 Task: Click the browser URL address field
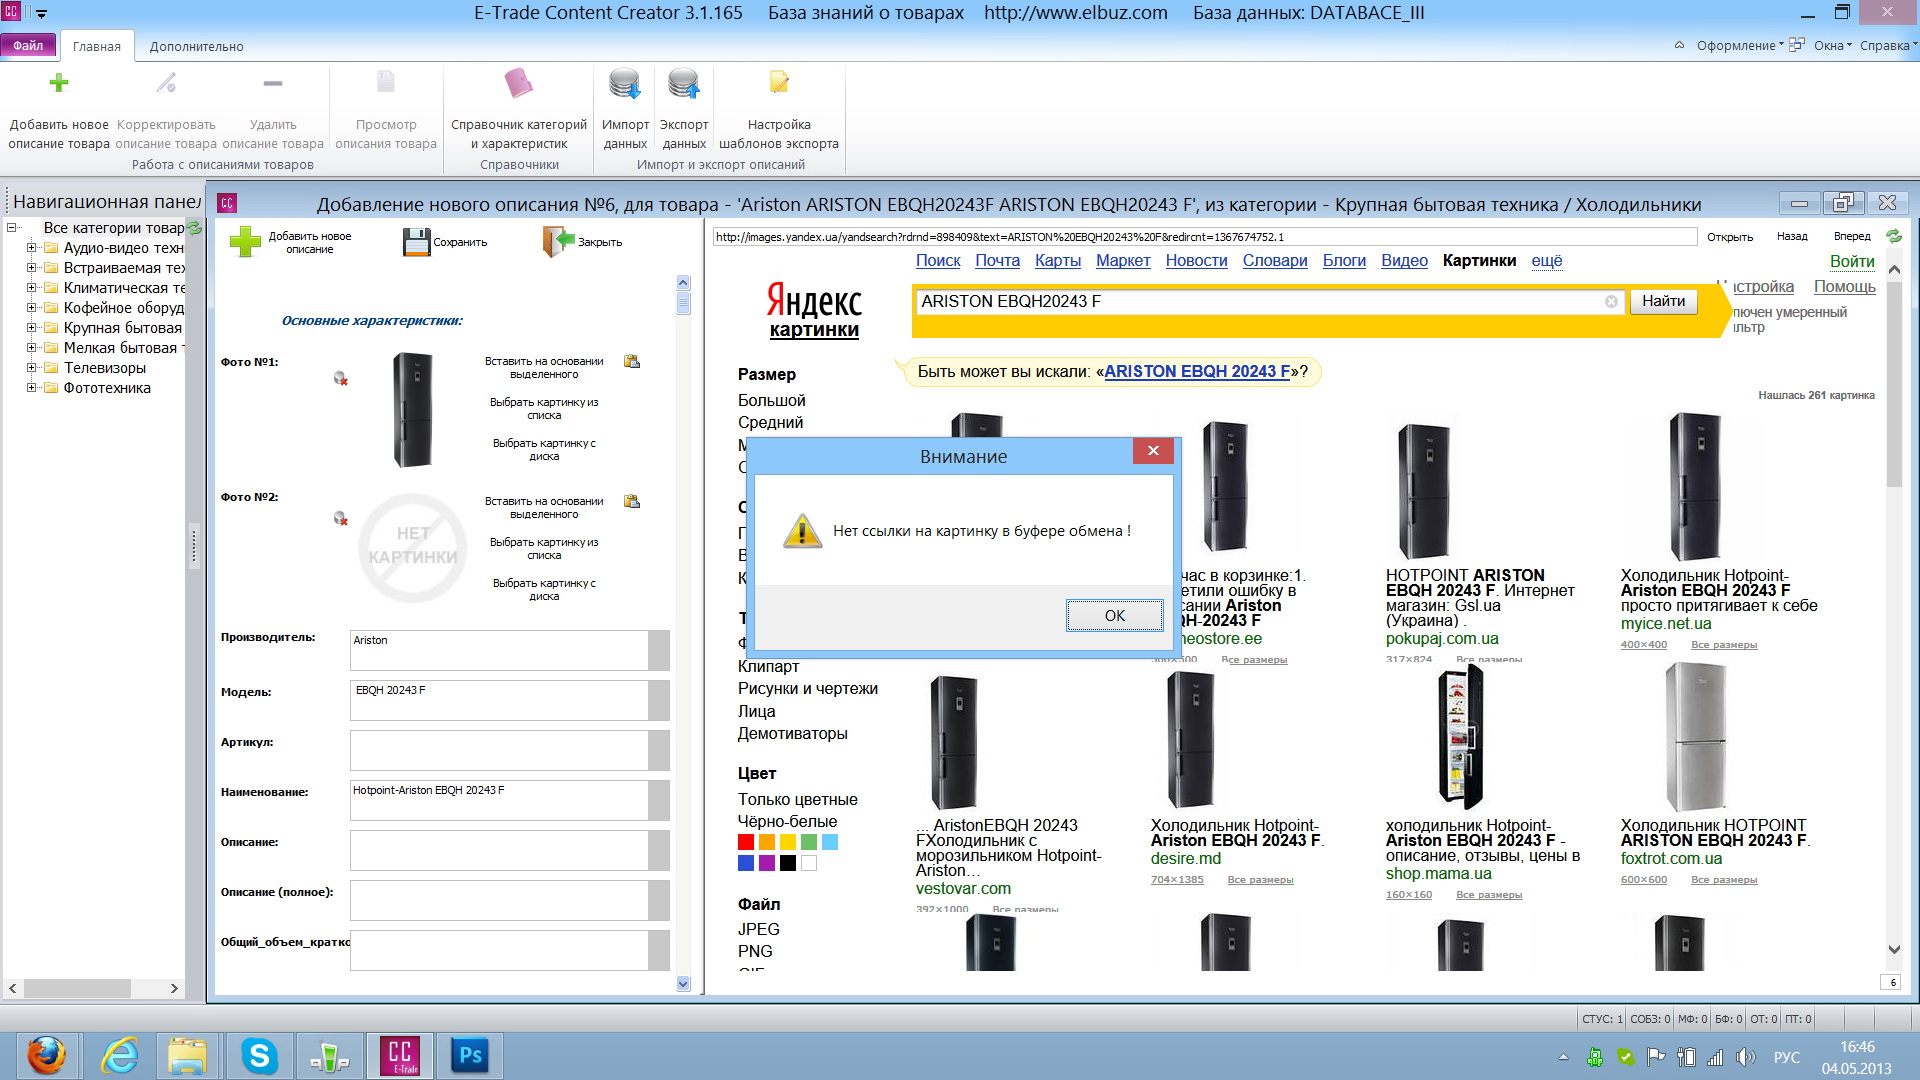[x=1204, y=237]
